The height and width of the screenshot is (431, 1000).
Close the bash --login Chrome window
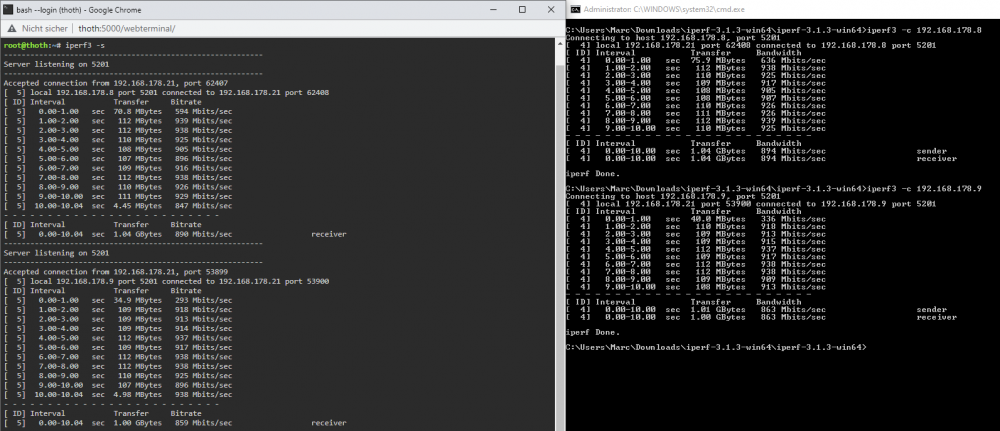[551, 10]
